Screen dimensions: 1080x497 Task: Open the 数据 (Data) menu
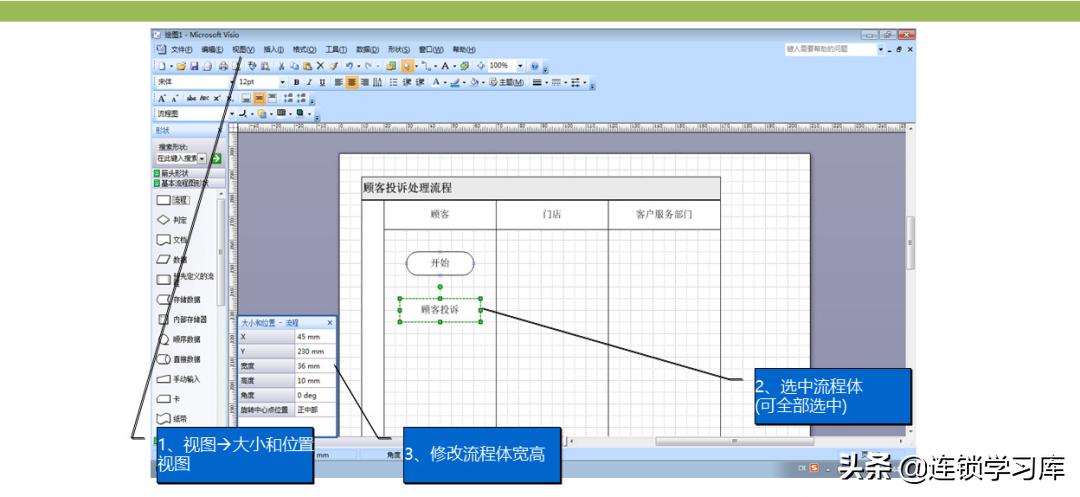(x=367, y=50)
